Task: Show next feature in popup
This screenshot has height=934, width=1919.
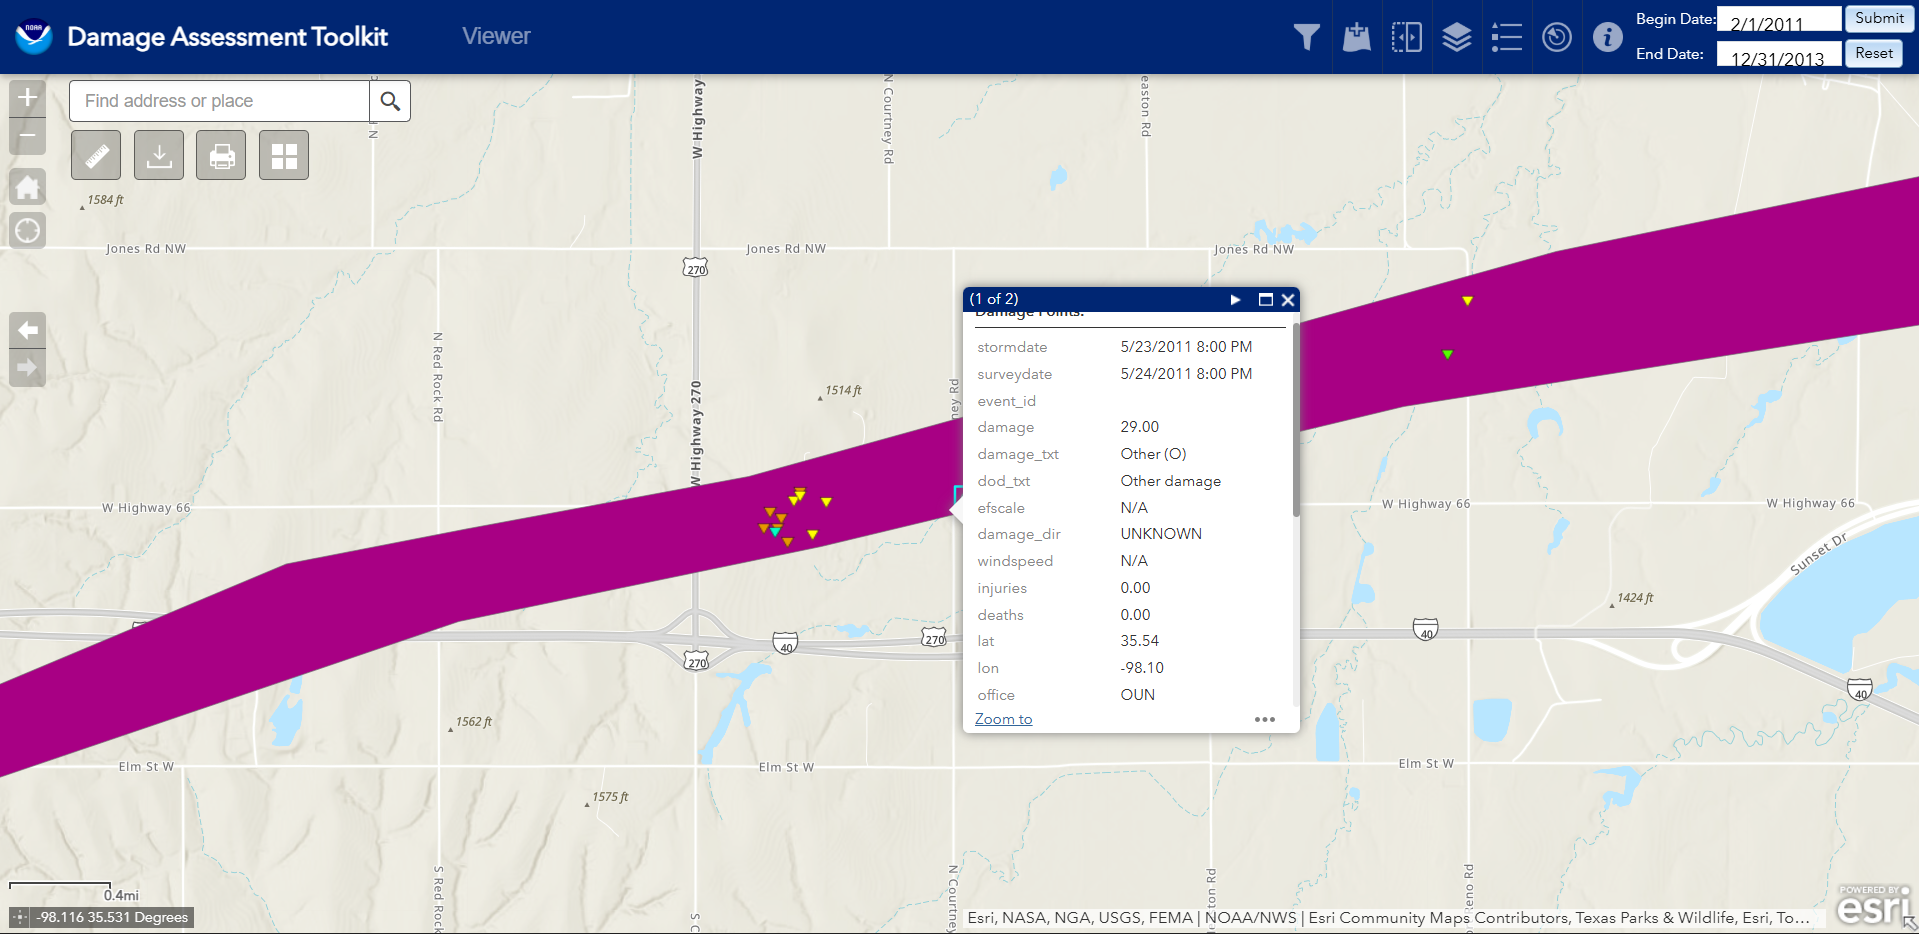Action: (1235, 300)
